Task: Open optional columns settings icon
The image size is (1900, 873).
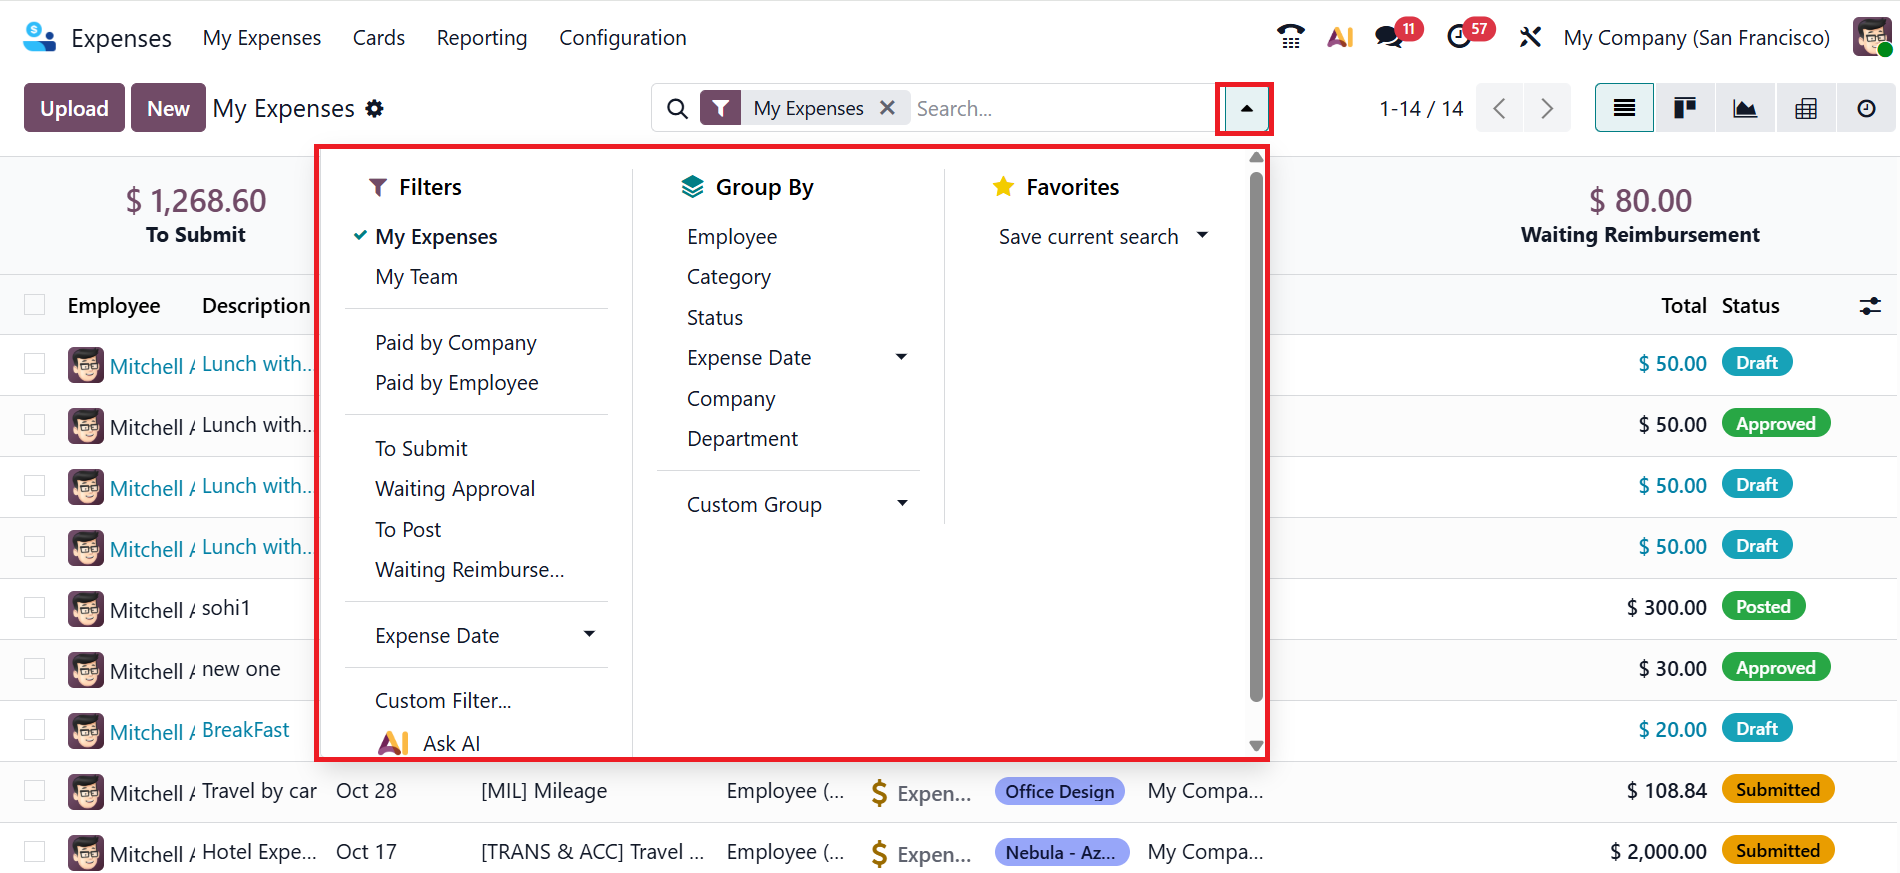Action: (x=1870, y=306)
